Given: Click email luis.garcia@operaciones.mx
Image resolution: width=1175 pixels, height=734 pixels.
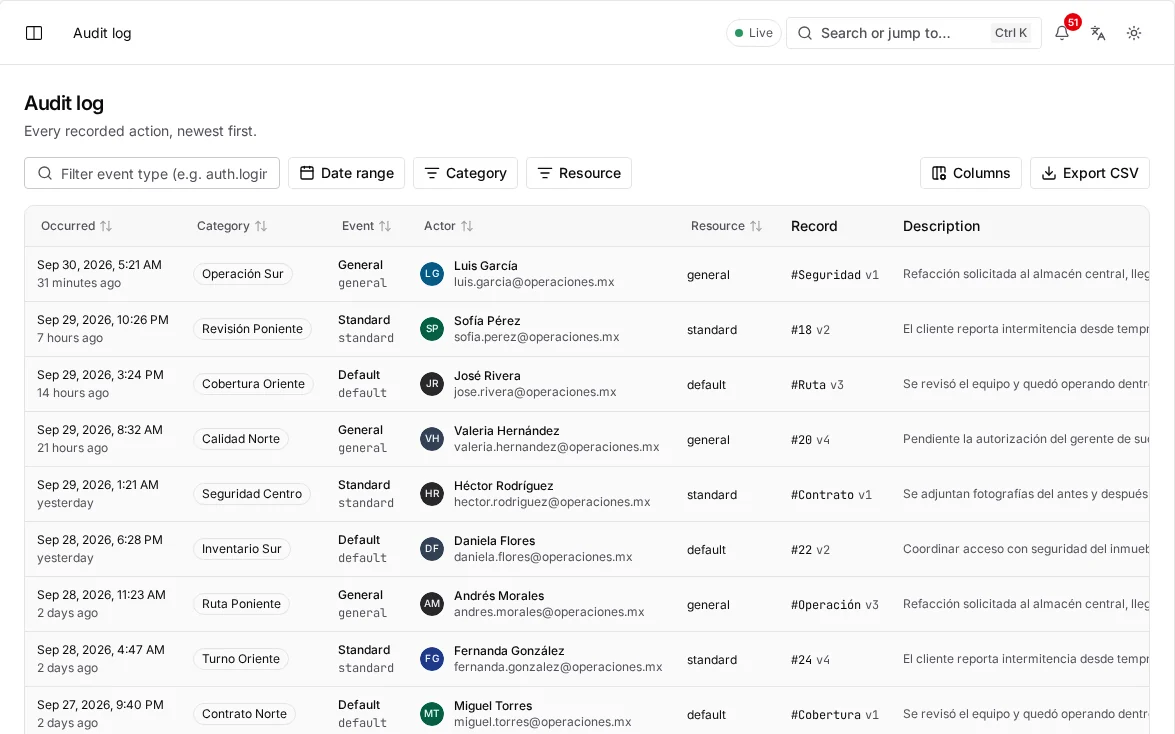Looking at the screenshot, I should point(534,283).
